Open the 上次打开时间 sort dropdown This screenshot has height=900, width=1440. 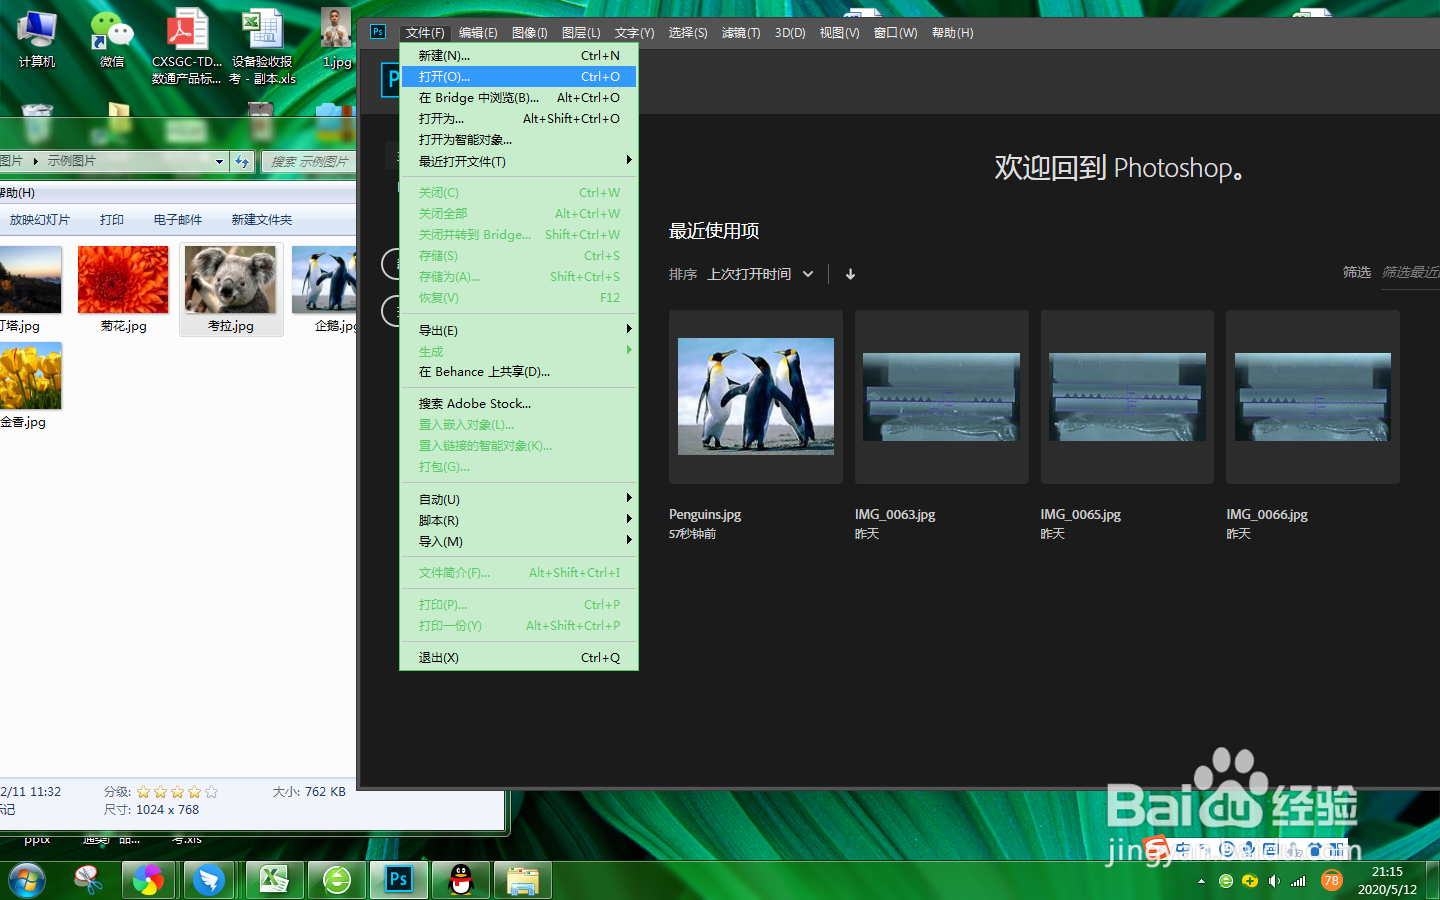(761, 274)
